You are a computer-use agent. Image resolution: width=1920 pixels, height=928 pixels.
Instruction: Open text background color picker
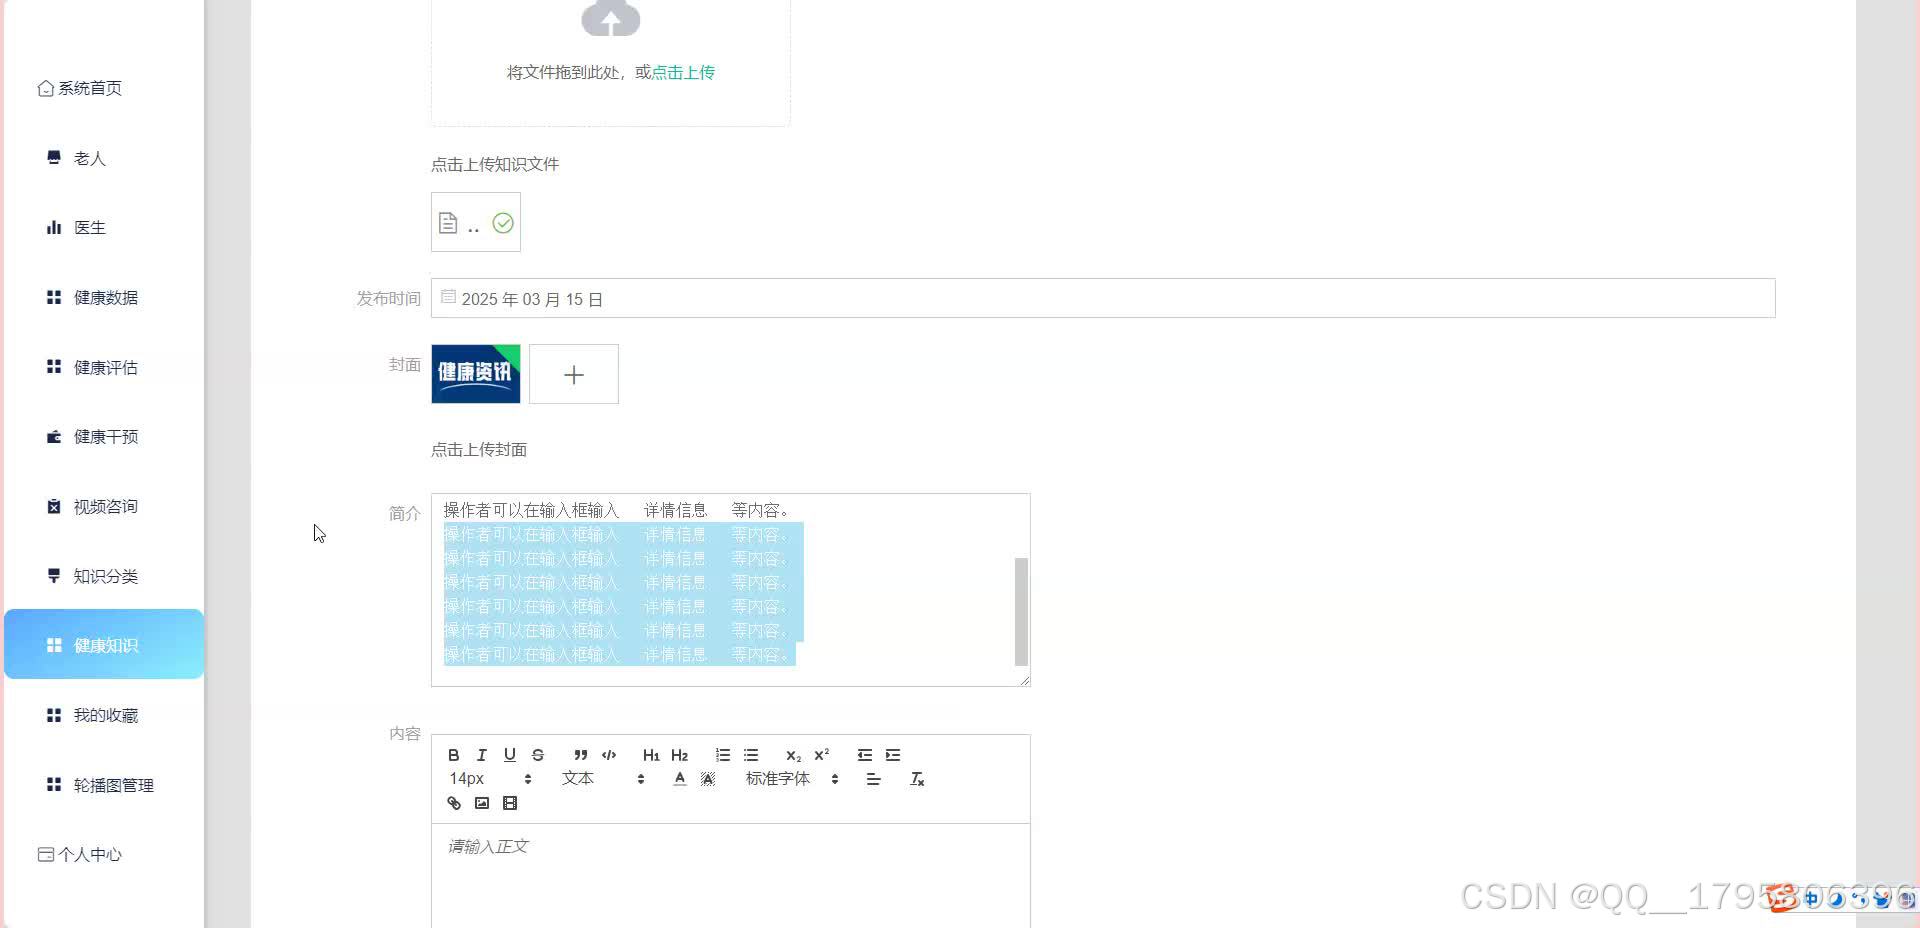(x=708, y=779)
